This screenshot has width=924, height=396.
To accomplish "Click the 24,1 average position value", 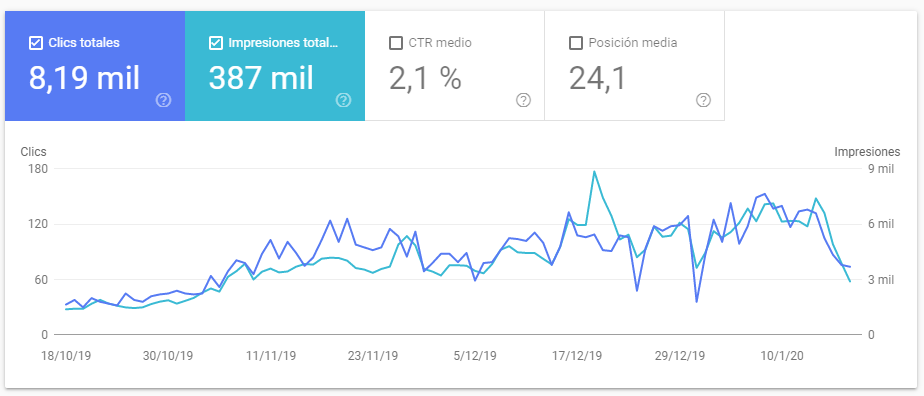I will 598,78.
